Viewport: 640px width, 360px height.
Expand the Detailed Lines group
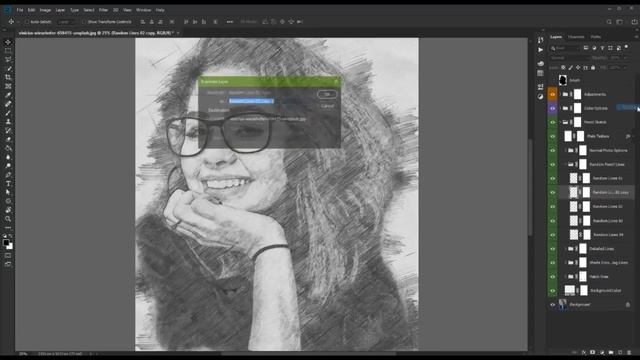[x=566, y=249]
